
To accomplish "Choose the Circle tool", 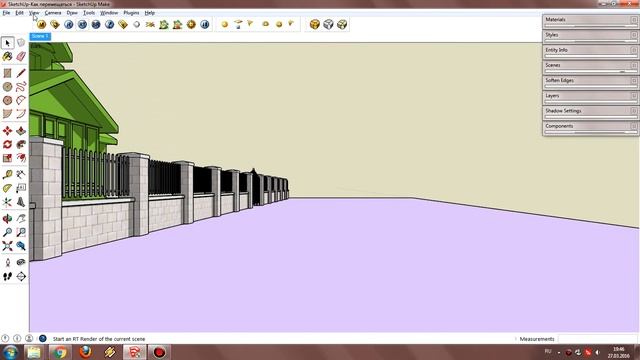I will pos(7,87).
